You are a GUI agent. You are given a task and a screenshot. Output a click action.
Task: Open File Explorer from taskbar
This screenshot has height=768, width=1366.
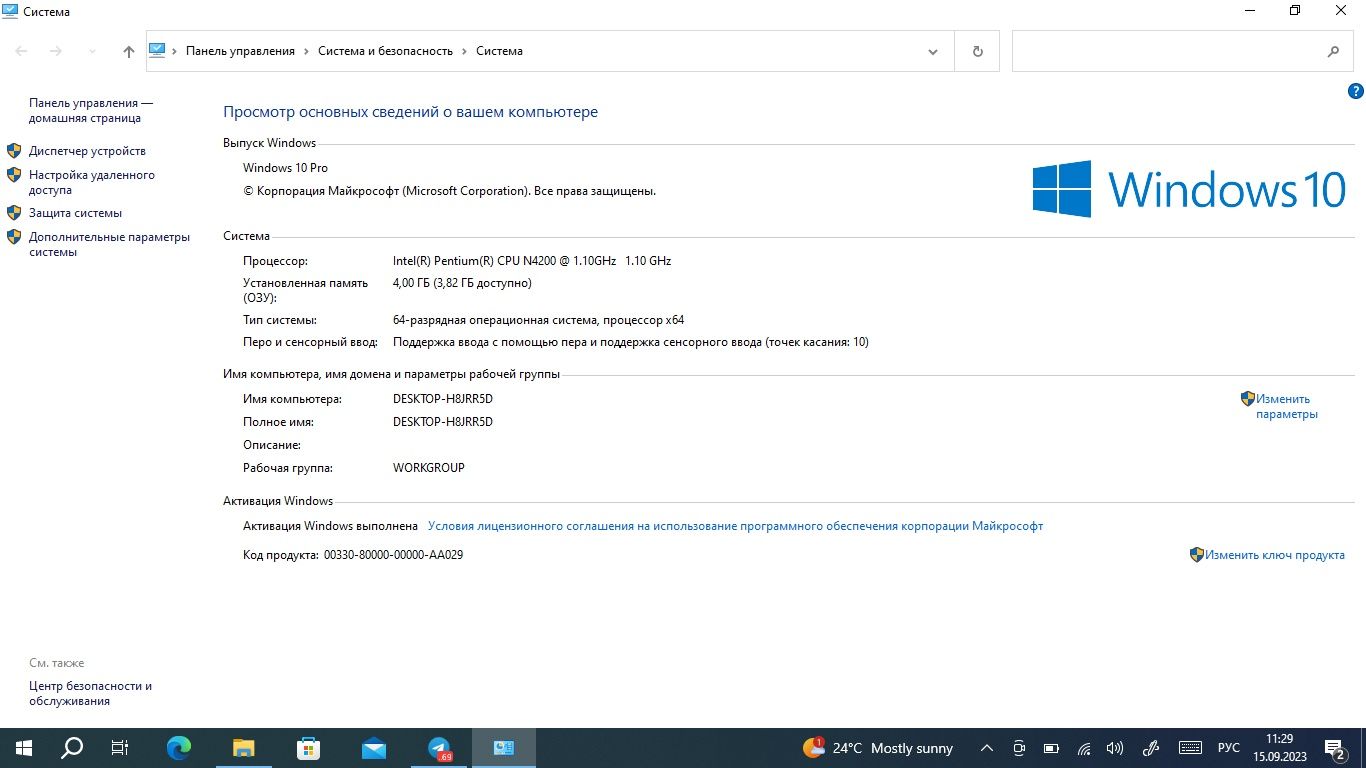244,748
